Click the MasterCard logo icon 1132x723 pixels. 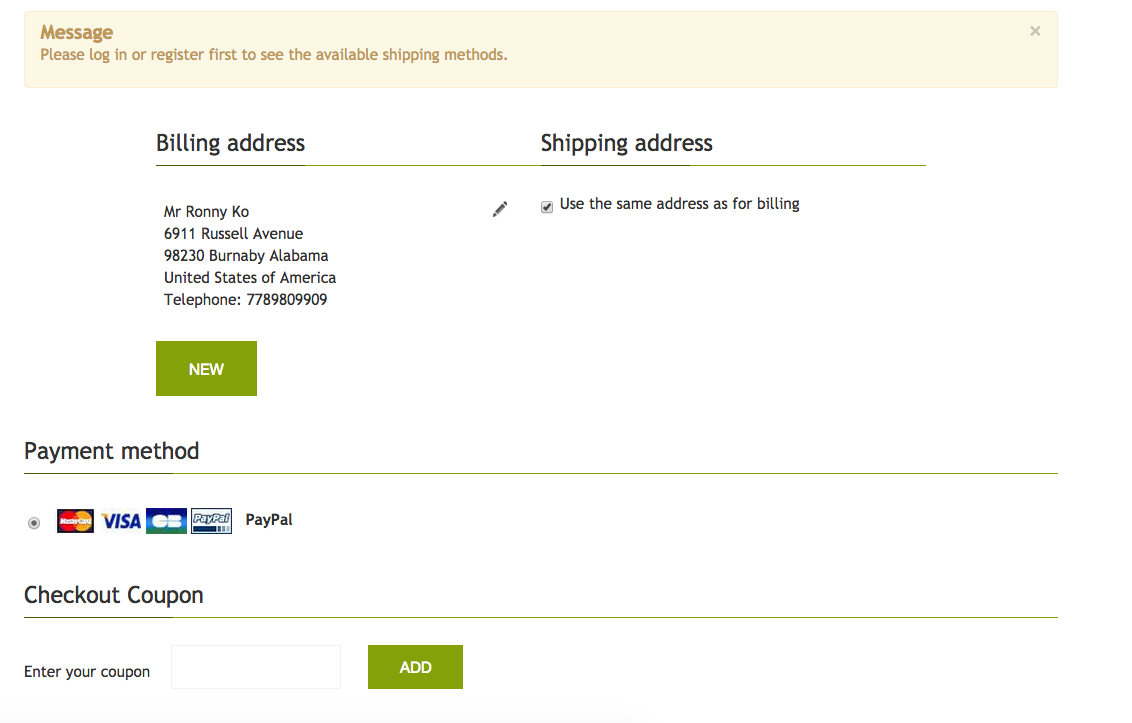pos(76,521)
